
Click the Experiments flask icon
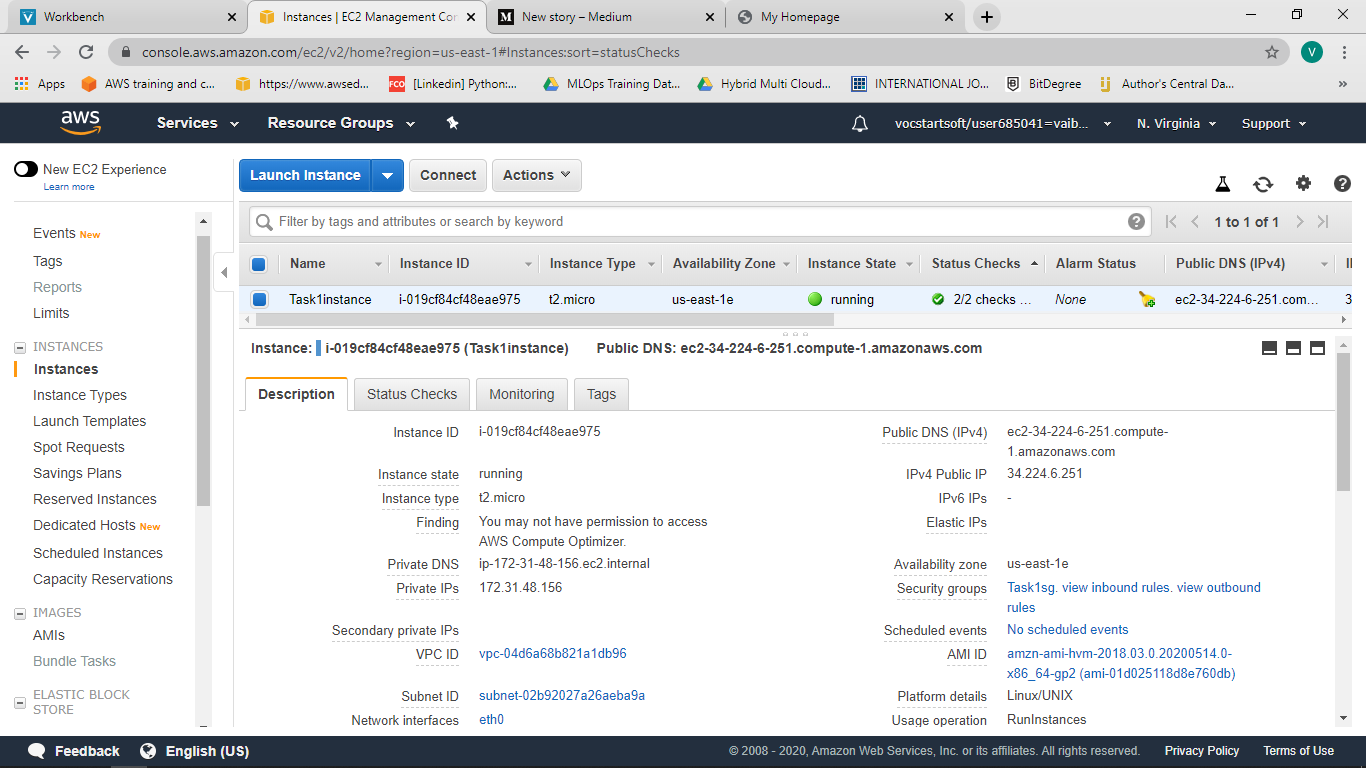click(1223, 184)
